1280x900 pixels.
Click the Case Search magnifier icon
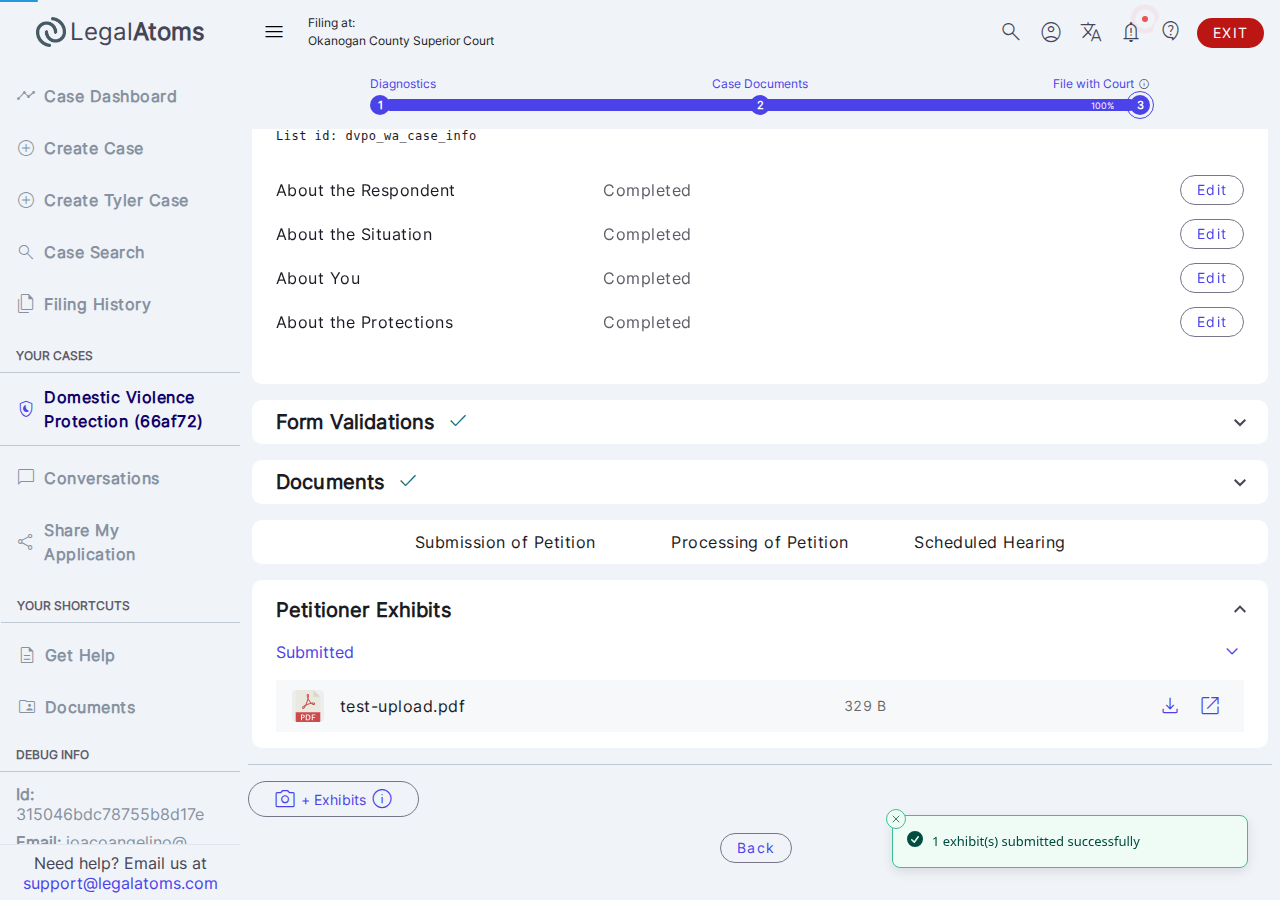(26, 252)
